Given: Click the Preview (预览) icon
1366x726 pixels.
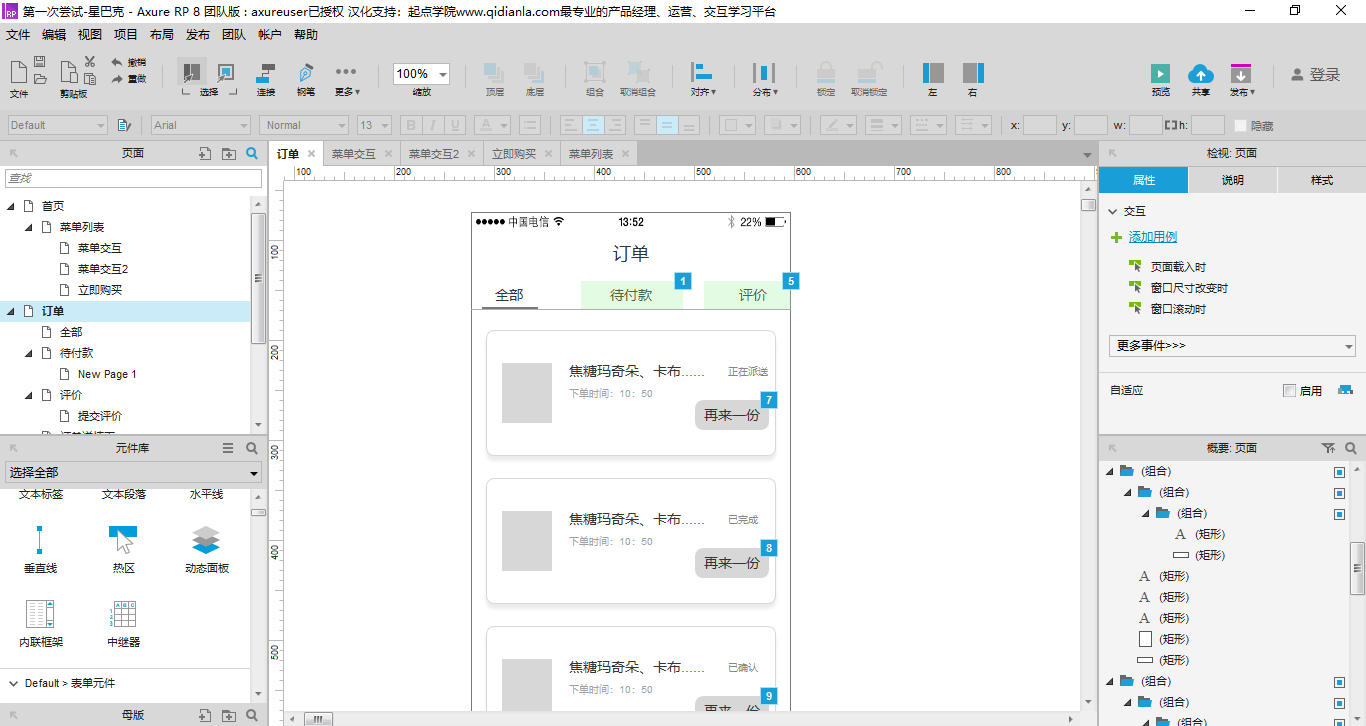Looking at the screenshot, I should click(1160, 74).
